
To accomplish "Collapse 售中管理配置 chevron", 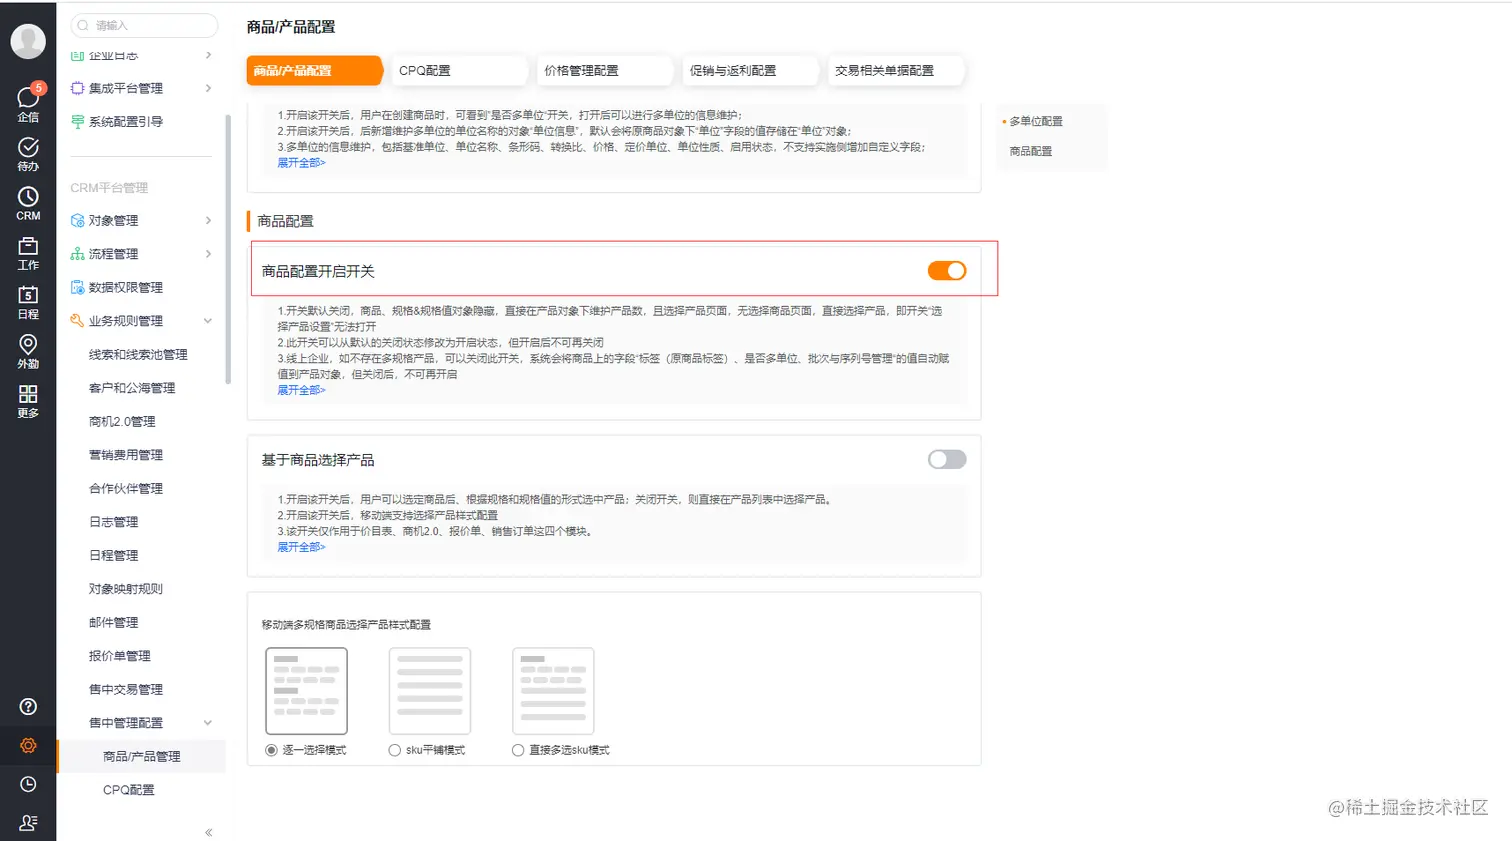I will (x=208, y=723).
